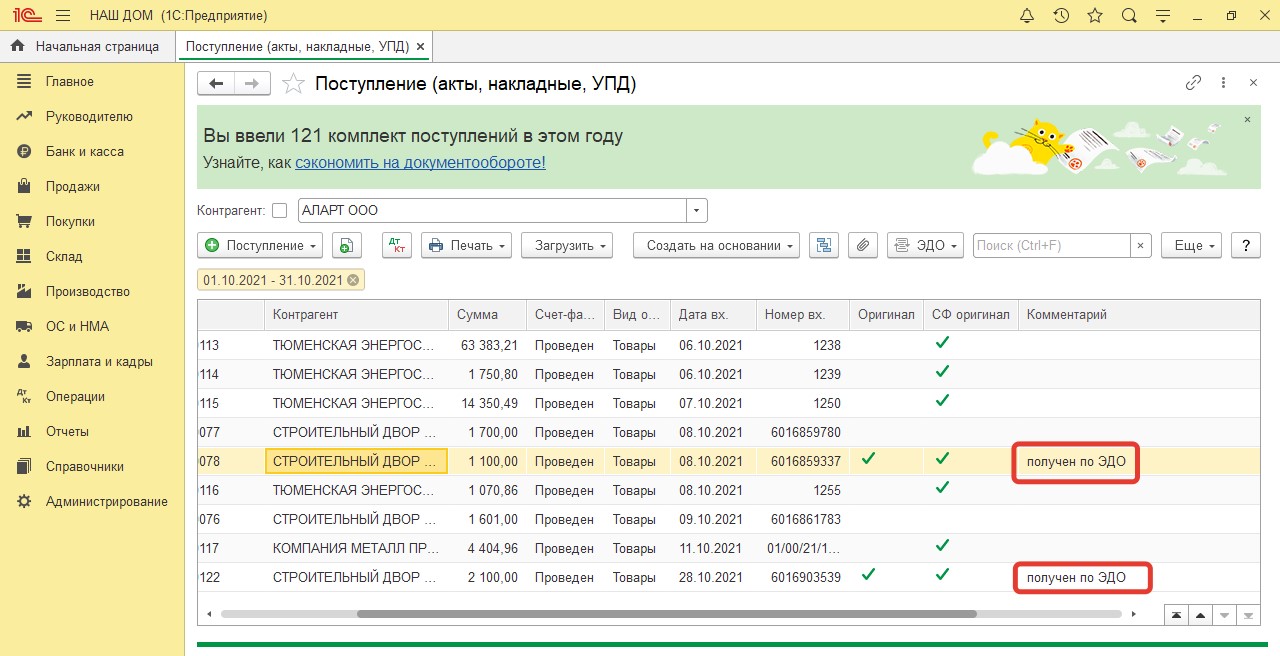1280x656 pixels.
Task: Toggle the Контрагент filter checkbox
Action: click(x=279, y=210)
